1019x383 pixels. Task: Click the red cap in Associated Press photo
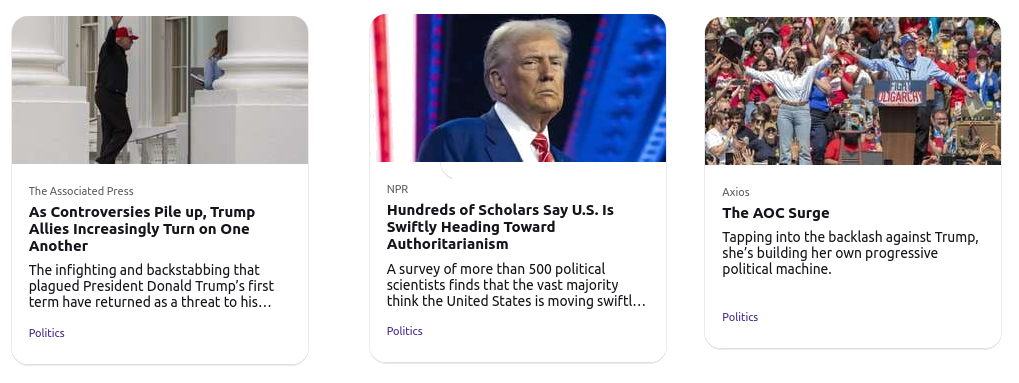[126, 33]
